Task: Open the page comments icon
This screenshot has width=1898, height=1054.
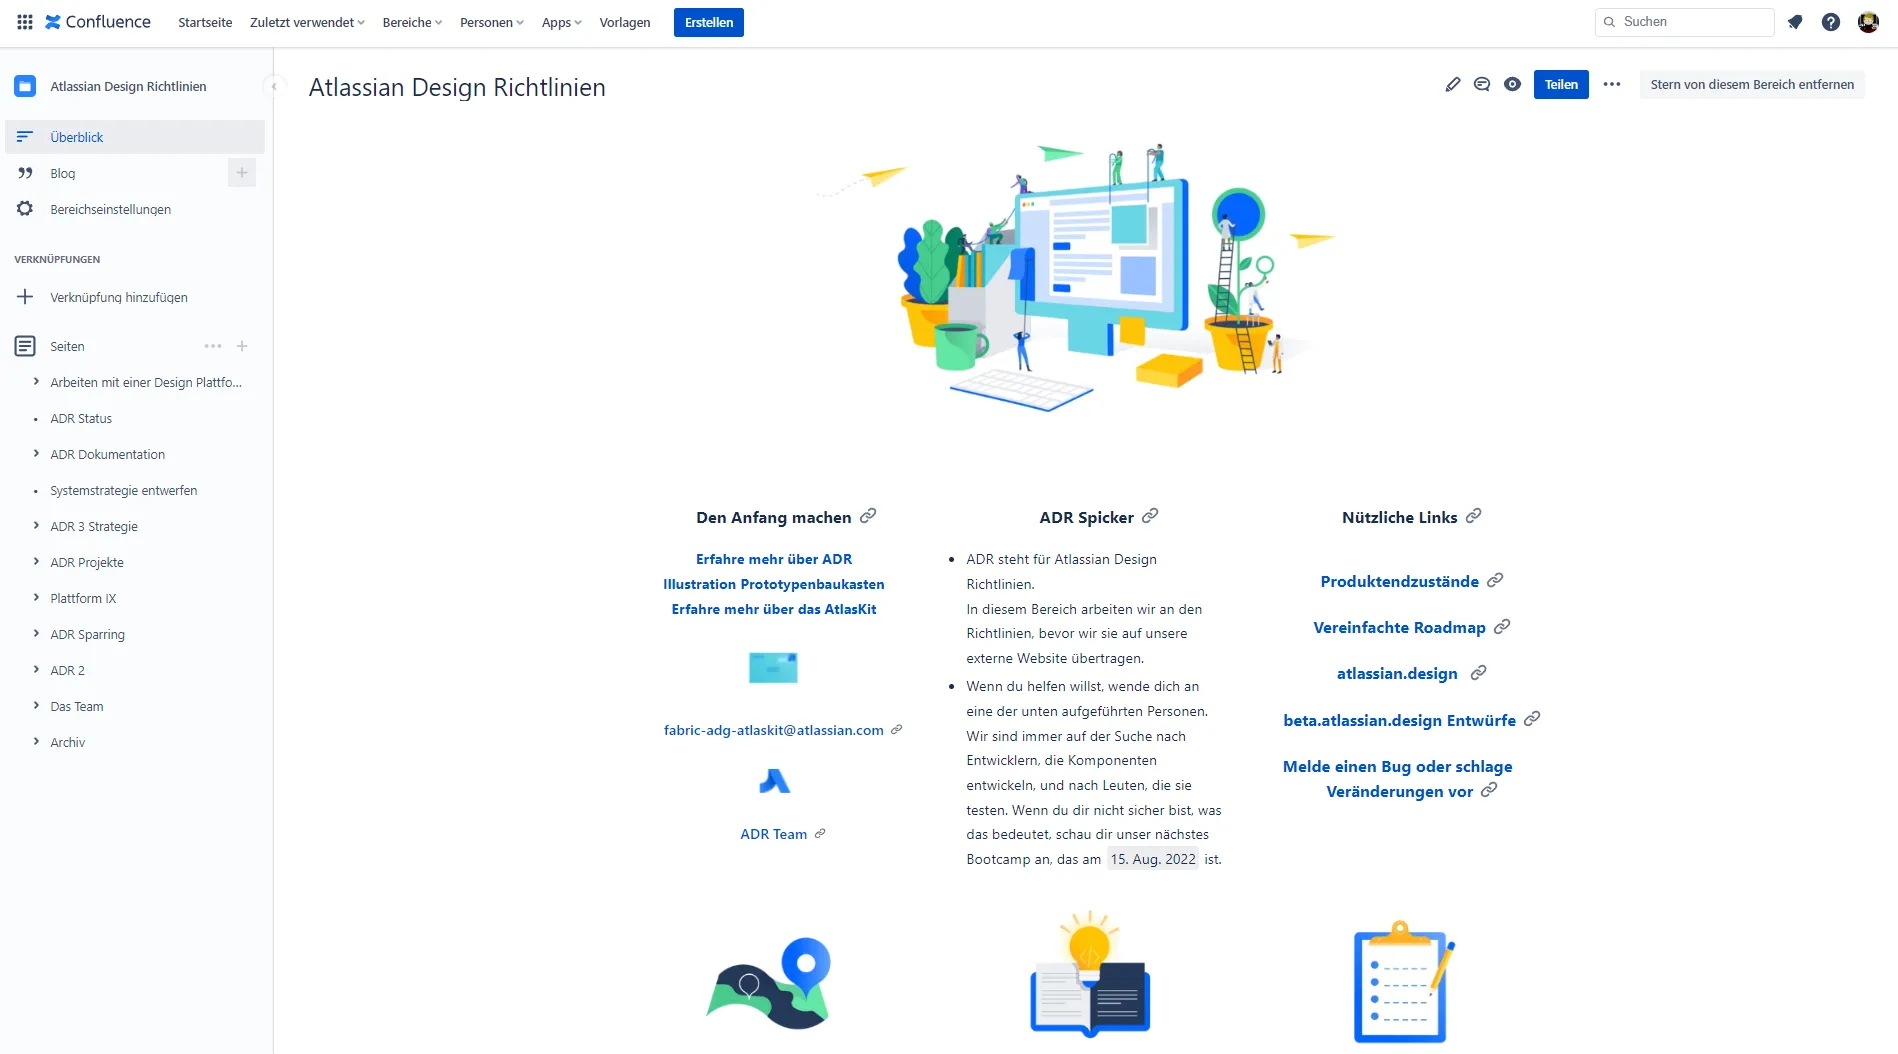Action: 1482,85
